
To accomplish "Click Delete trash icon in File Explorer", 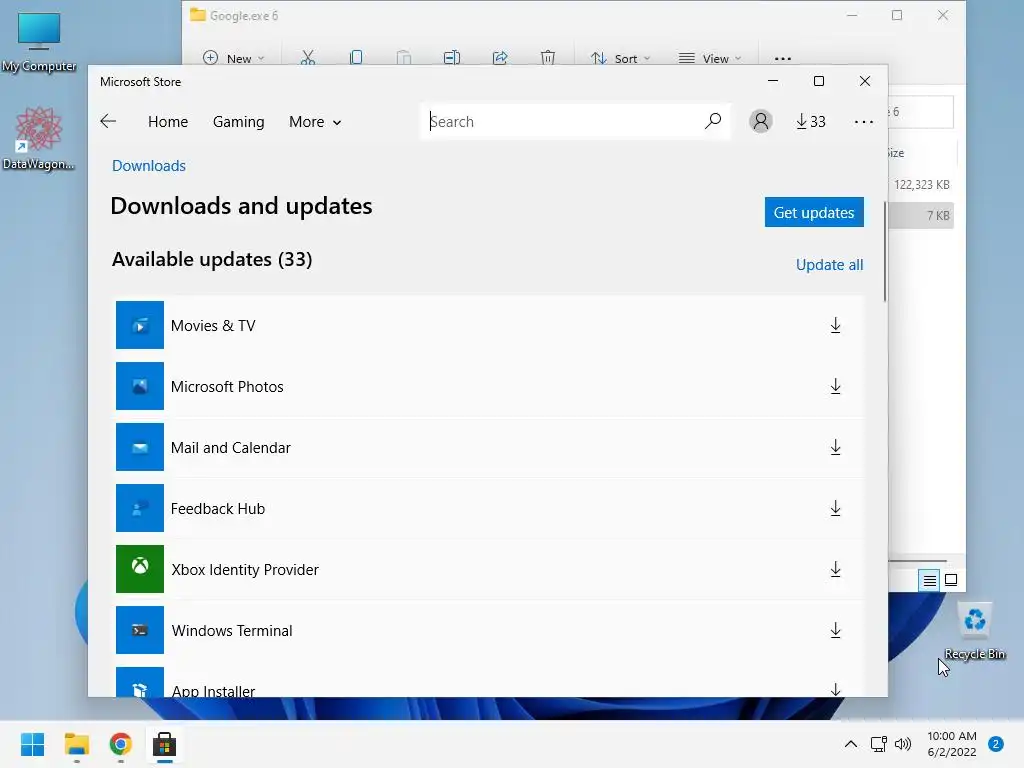I will [x=548, y=57].
